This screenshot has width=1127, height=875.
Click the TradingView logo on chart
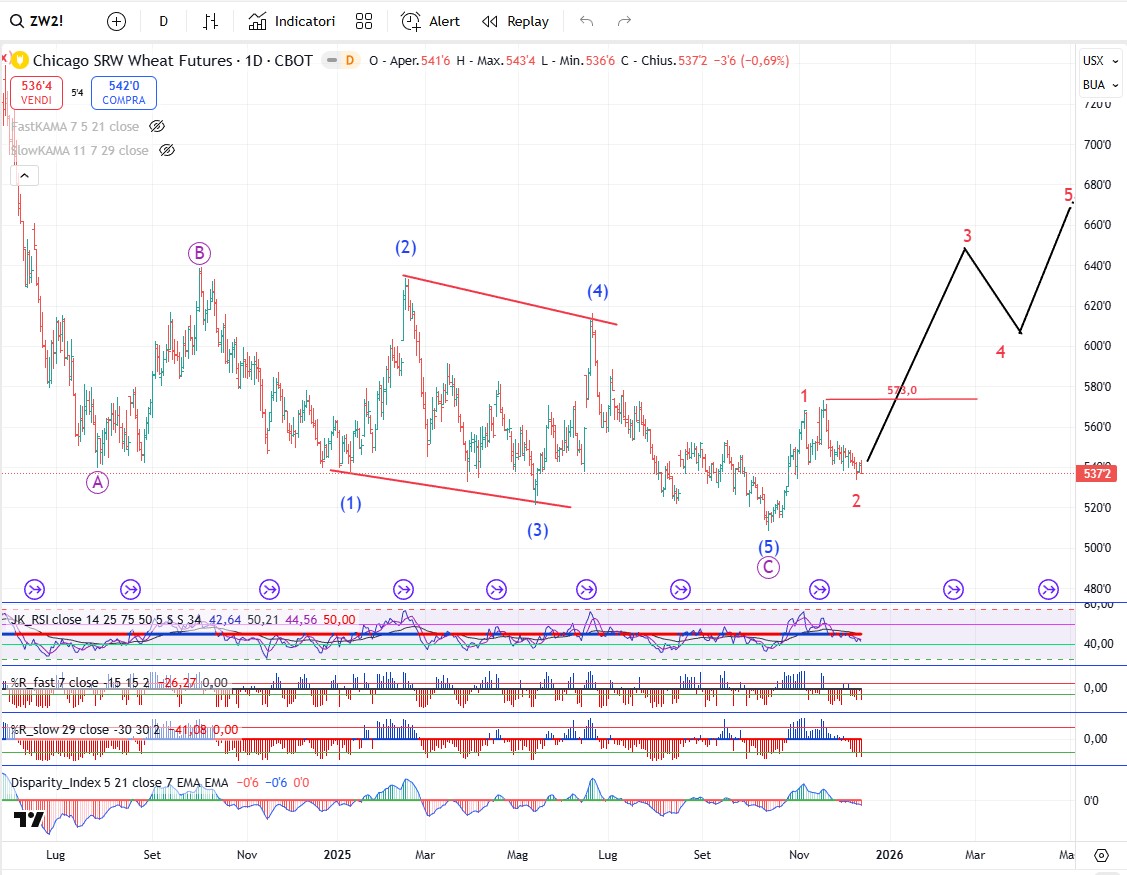28,821
